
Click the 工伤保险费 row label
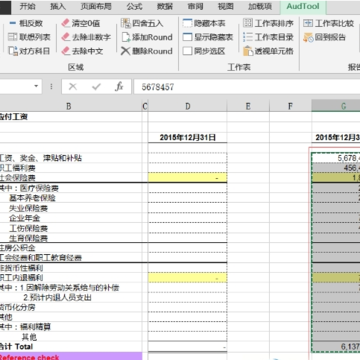[x=28, y=228]
